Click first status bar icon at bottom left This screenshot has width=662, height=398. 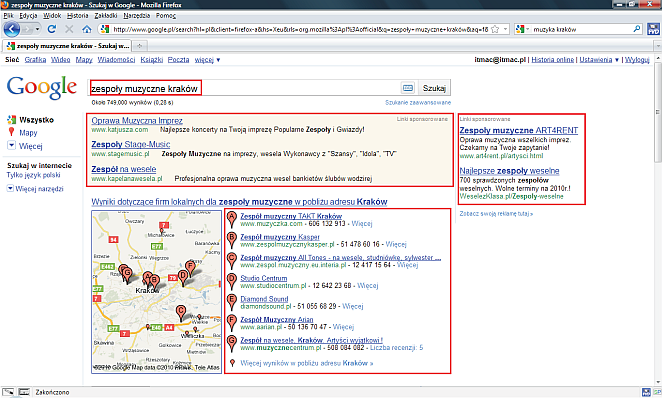point(8,392)
